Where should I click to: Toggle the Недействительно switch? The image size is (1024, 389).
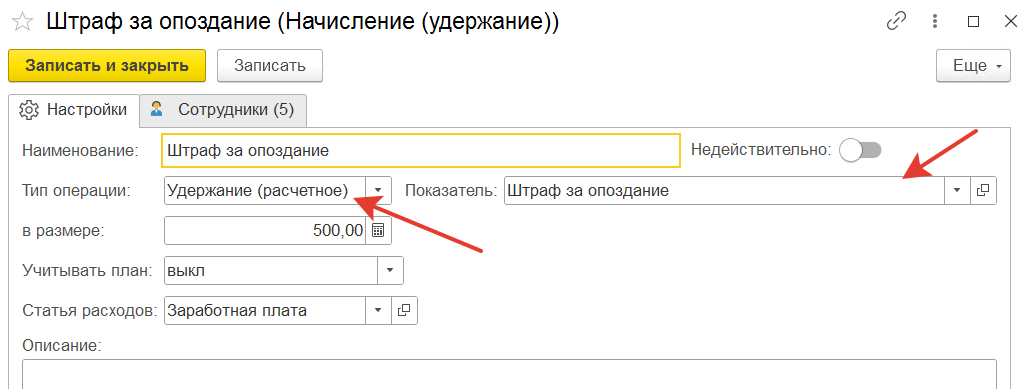[x=861, y=151]
